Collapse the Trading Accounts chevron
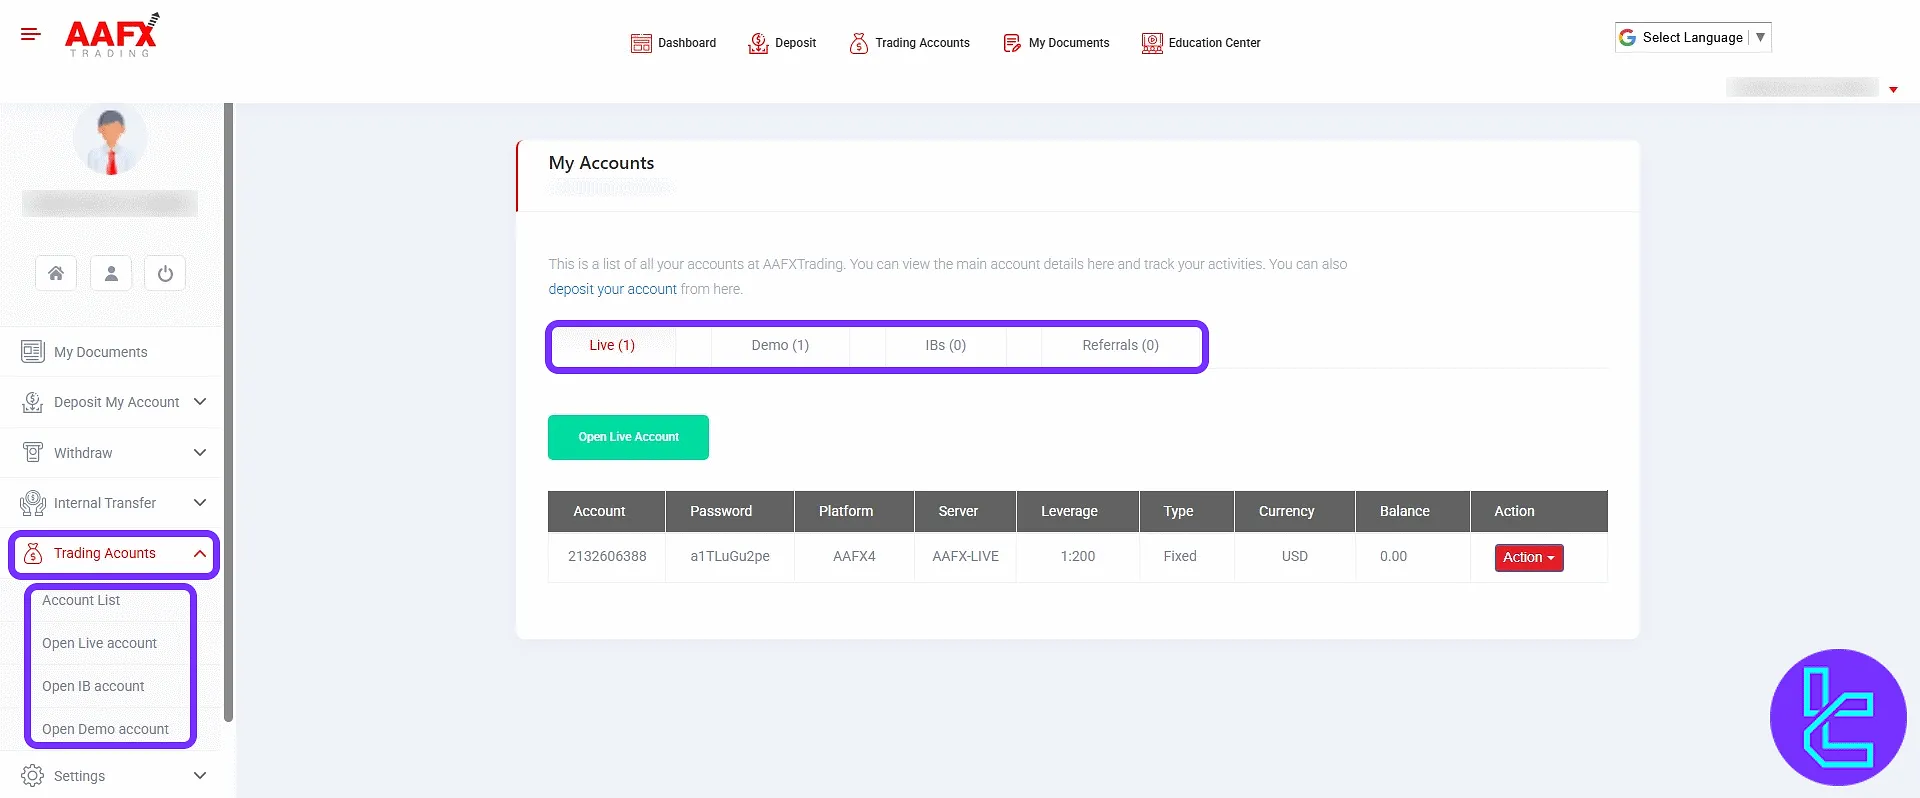This screenshot has height=798, width=1920. [x=200, y=554]
